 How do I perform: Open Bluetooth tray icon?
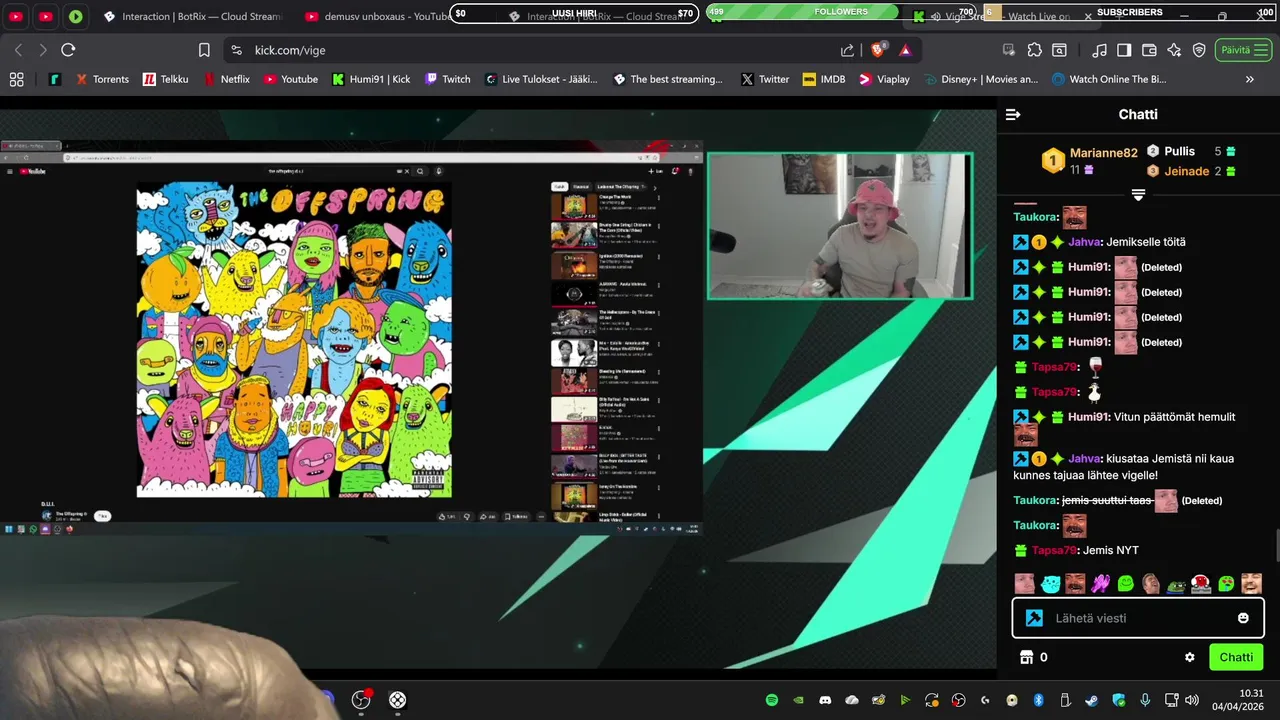coord(1038,700)
